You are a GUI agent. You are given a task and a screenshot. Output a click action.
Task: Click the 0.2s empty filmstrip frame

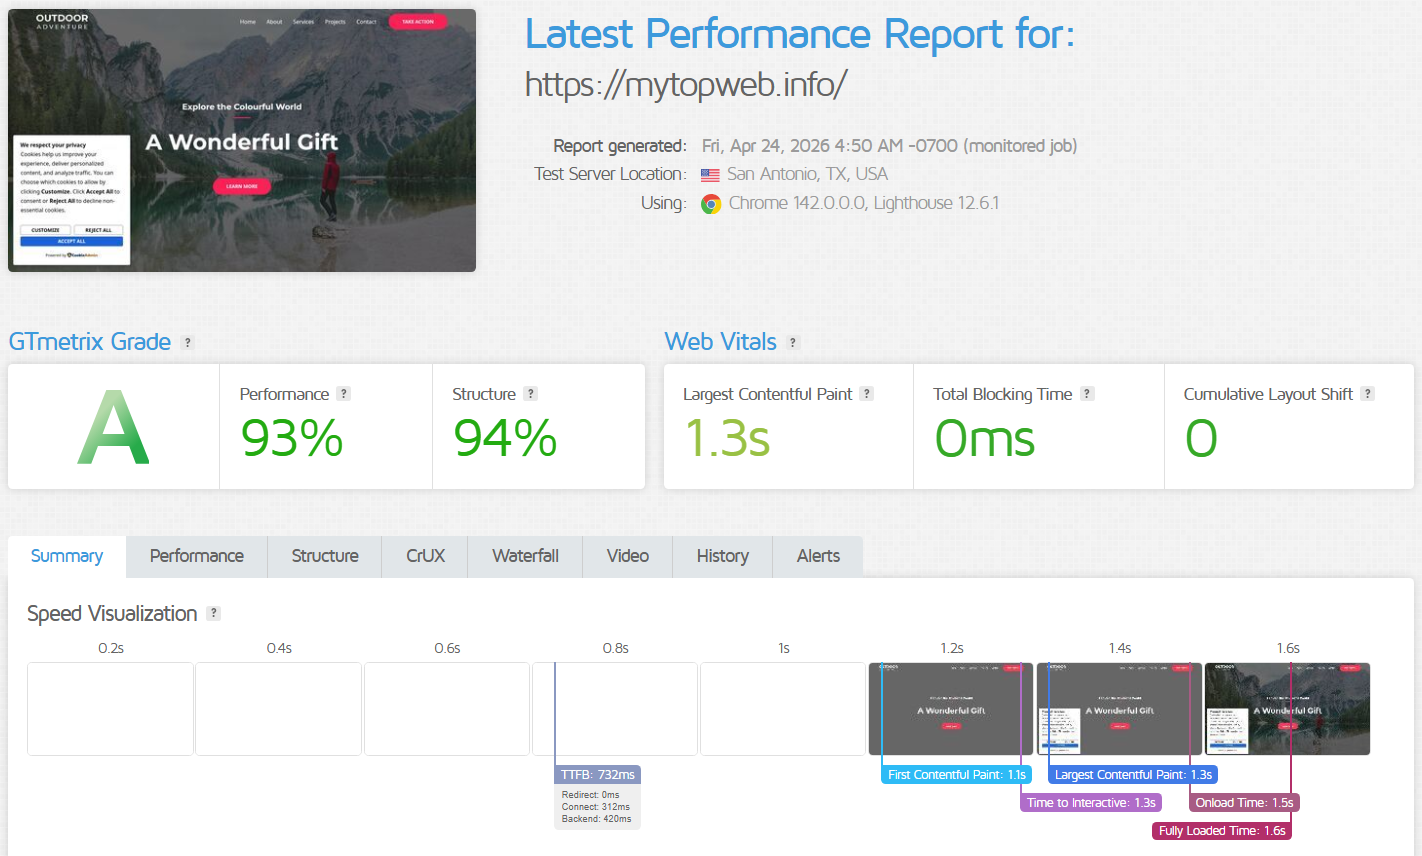110,709
